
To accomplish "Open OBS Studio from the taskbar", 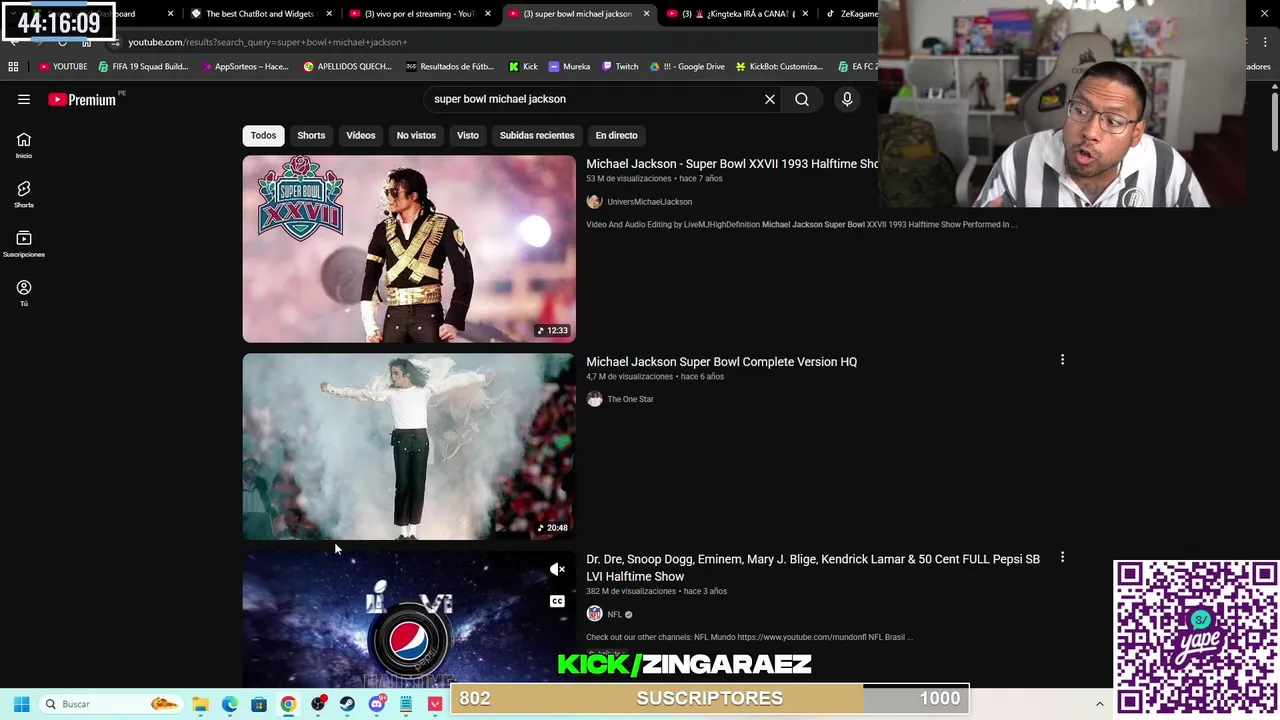I will click(x=318, y=704).
